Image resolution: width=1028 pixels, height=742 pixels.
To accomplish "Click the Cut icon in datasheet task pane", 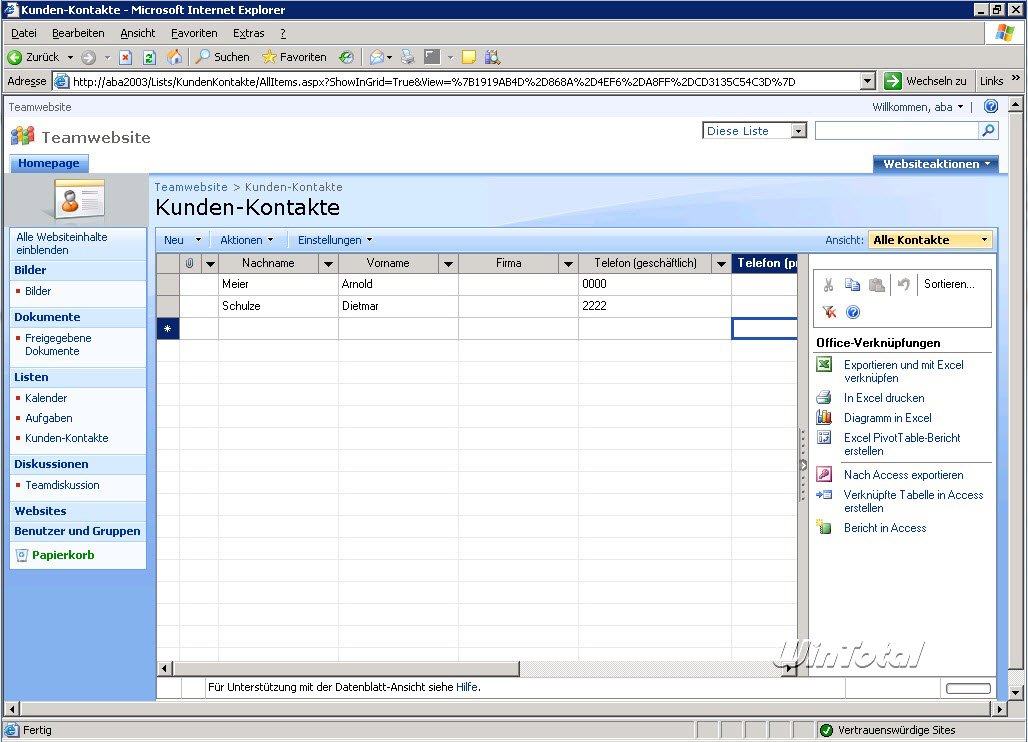I will [x=829, y=284].
